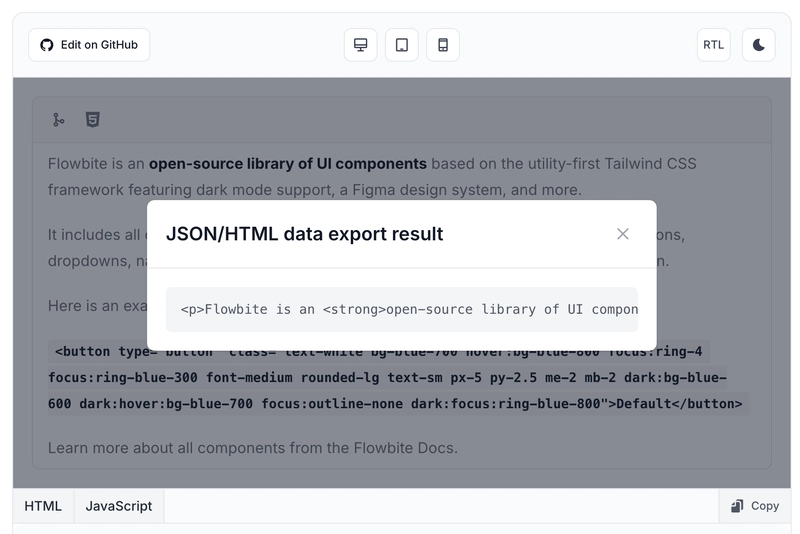Click the bold text open-source library of UI components
Image resolution: width=800 pixels, height=534 pixels.
point(288,164)
